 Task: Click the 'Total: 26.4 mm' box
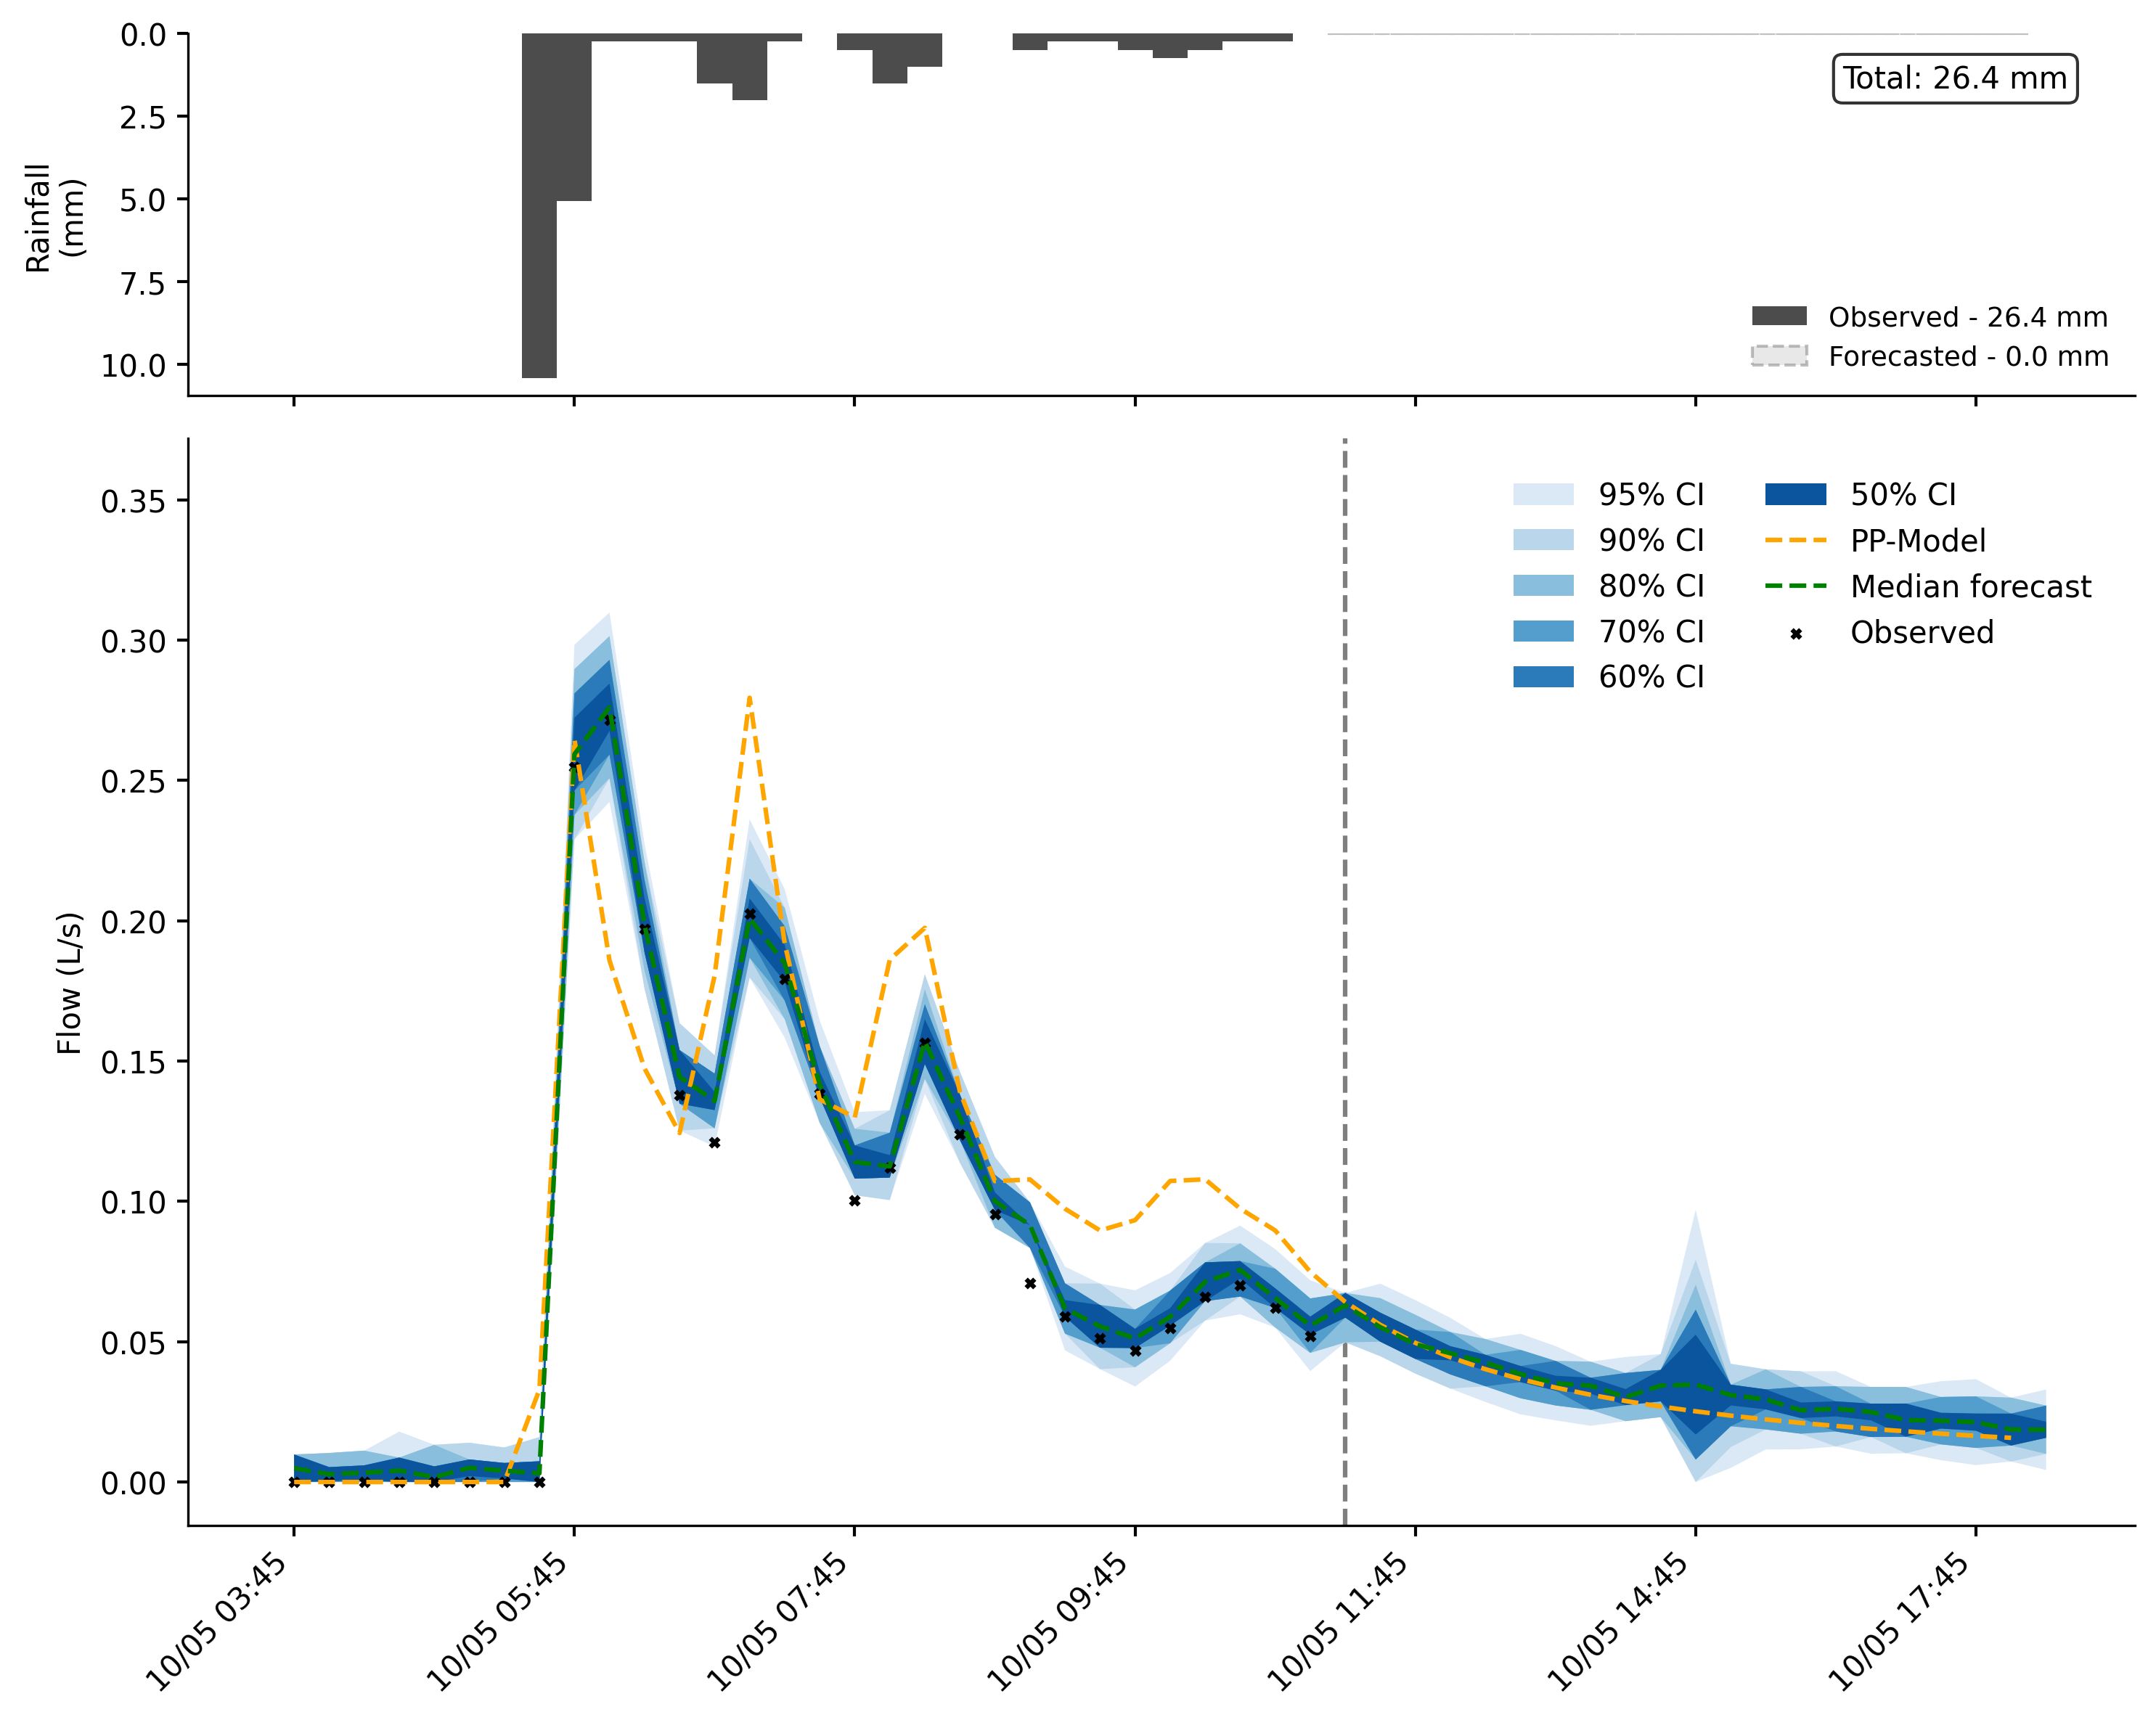pyautogui.click(x=1955, y=78)
